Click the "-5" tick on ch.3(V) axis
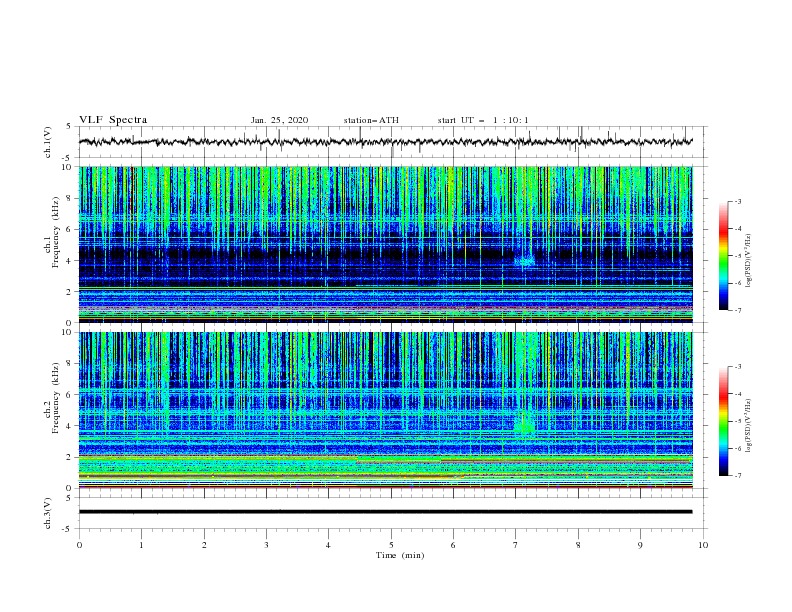This screenshot has width=792, height=612. [68, 529]
